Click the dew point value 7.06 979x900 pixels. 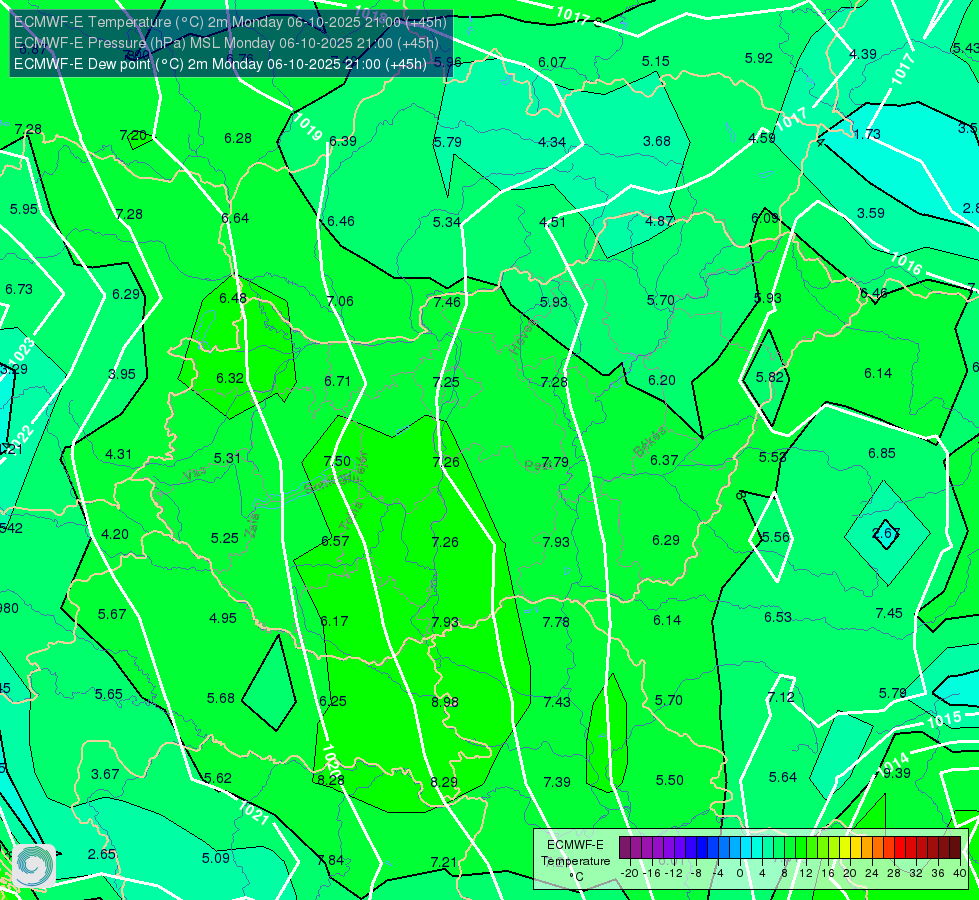pos(340,301)
